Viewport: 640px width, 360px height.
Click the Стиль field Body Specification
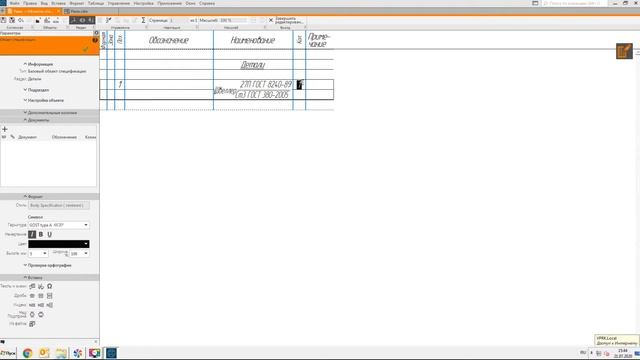click(x=59, y=205)
